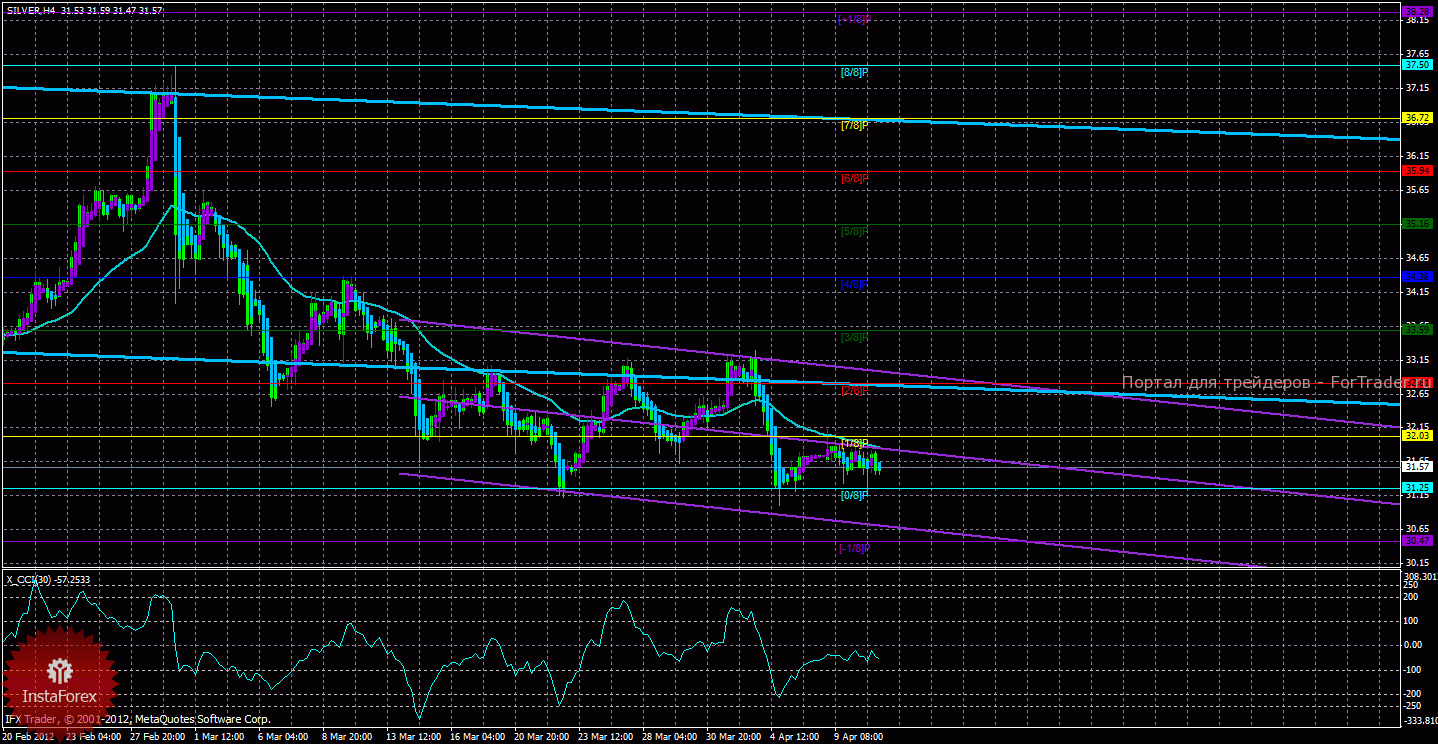Image resolution: width=1438 pixels, height=744 pixels.
Task: Click the white 31.57 current price tag
Action: pyautogui.click(x=1417, y=466)
